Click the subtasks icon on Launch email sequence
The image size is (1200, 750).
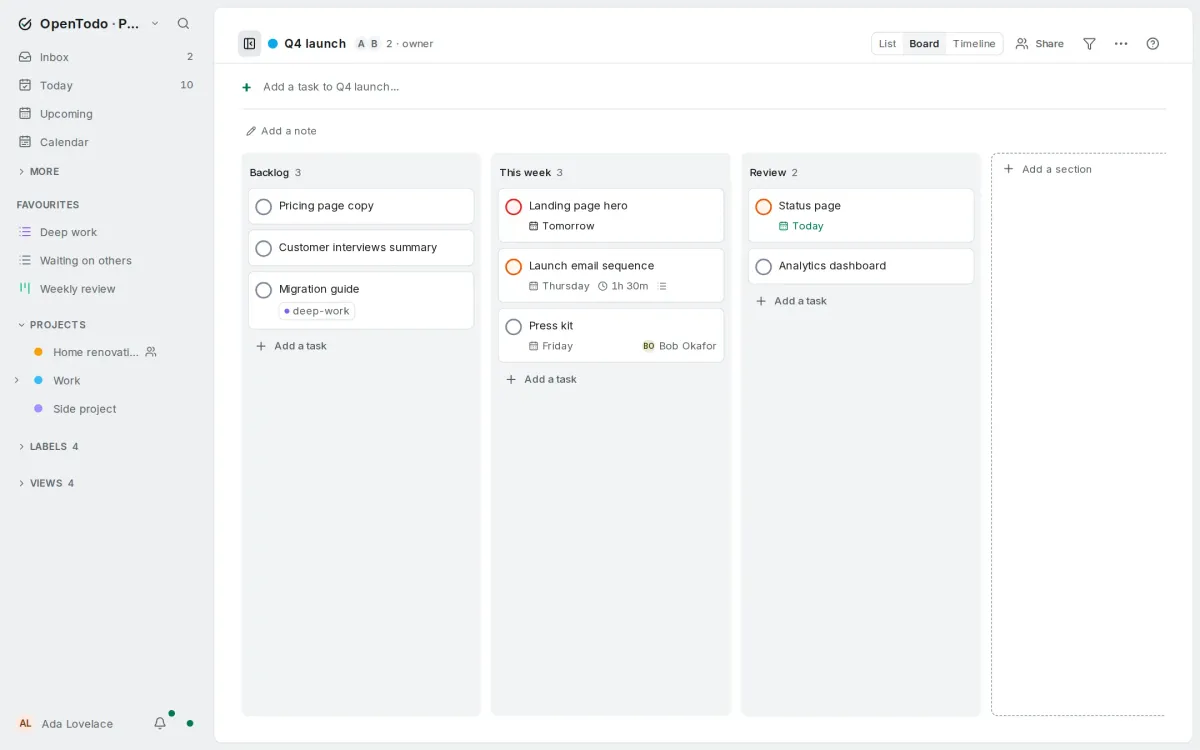tap(662, 286)
